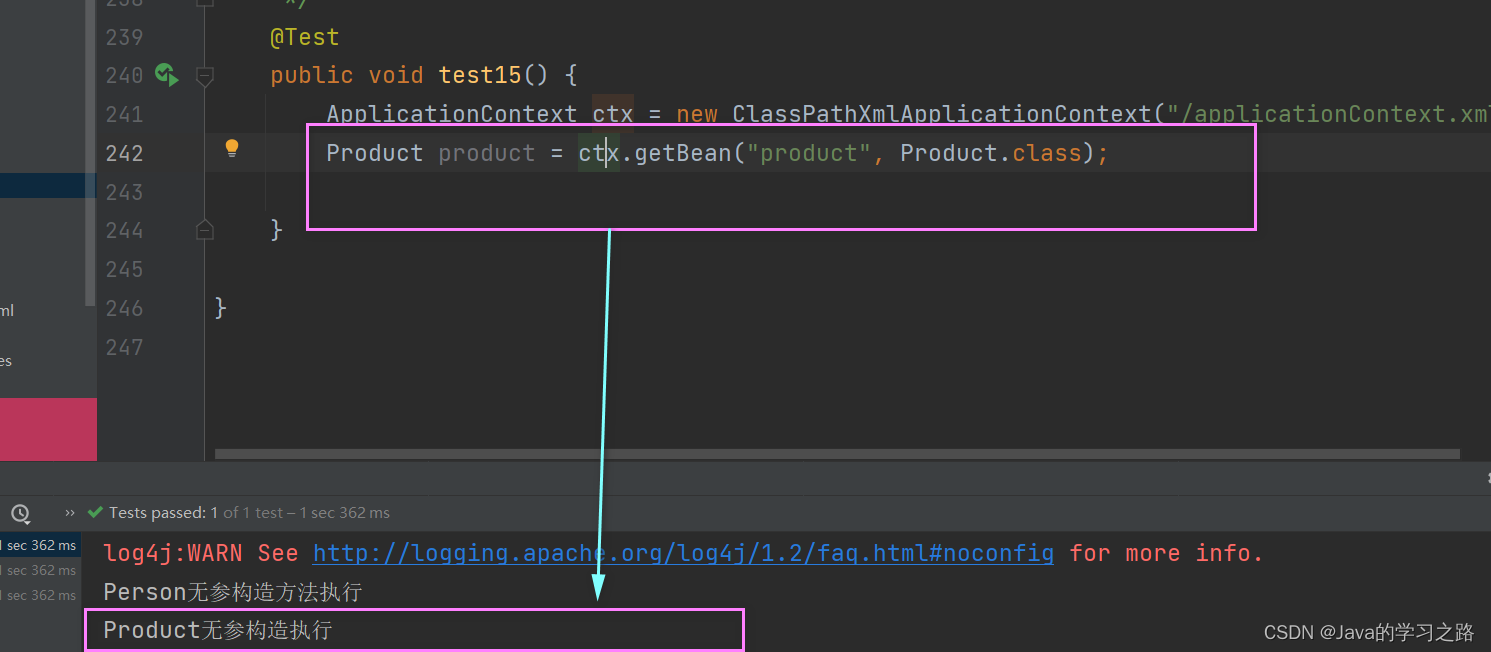Click the ClassPathXmlApplicationContext class name
The height and width of the screenshot is (652, 1491).
click(x=942, y=114)
